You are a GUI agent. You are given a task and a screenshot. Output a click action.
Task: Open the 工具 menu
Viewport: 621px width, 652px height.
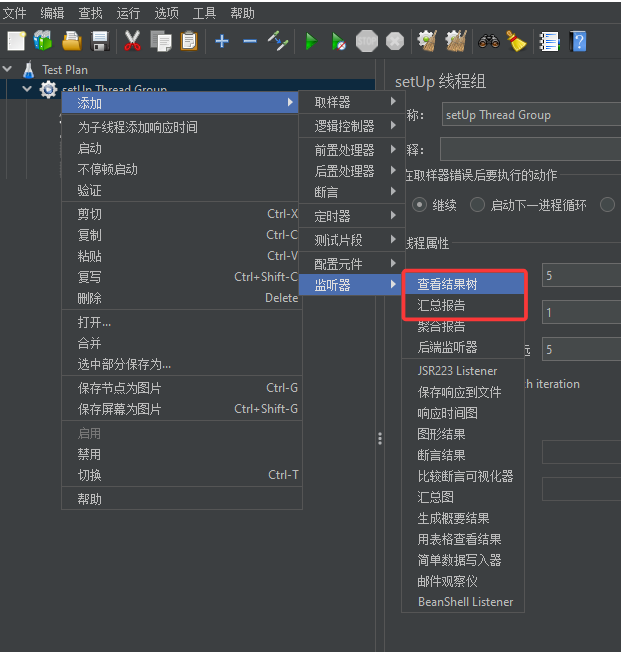coord(204,13)
